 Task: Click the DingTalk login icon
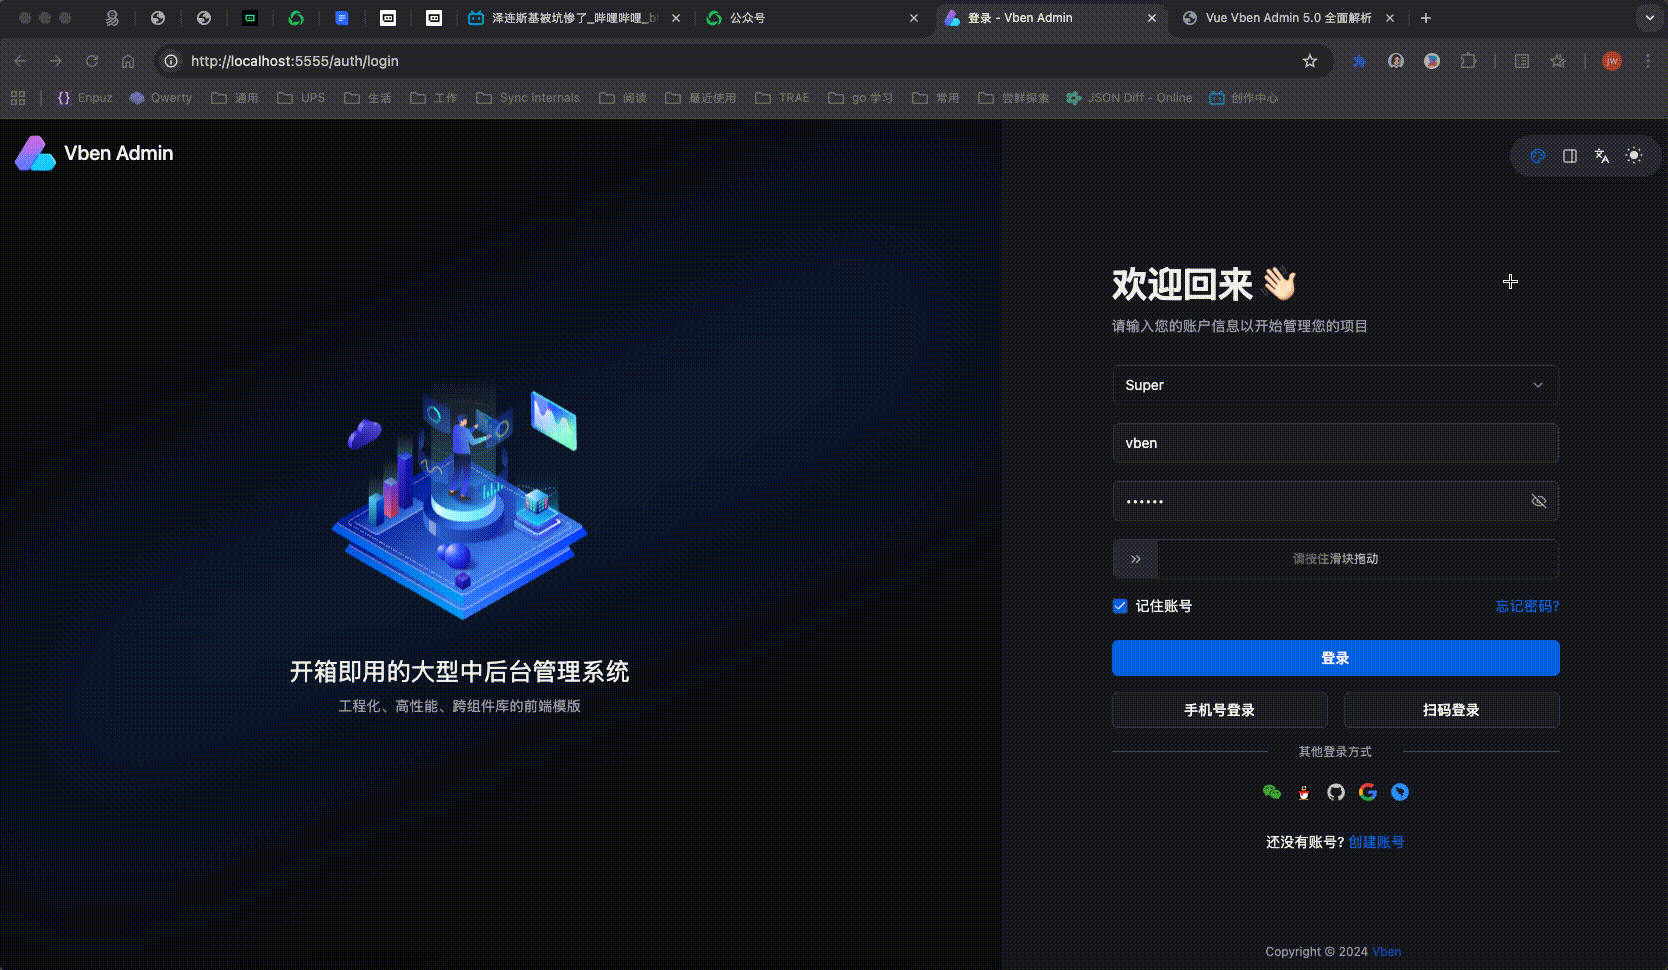[1400, 792]
